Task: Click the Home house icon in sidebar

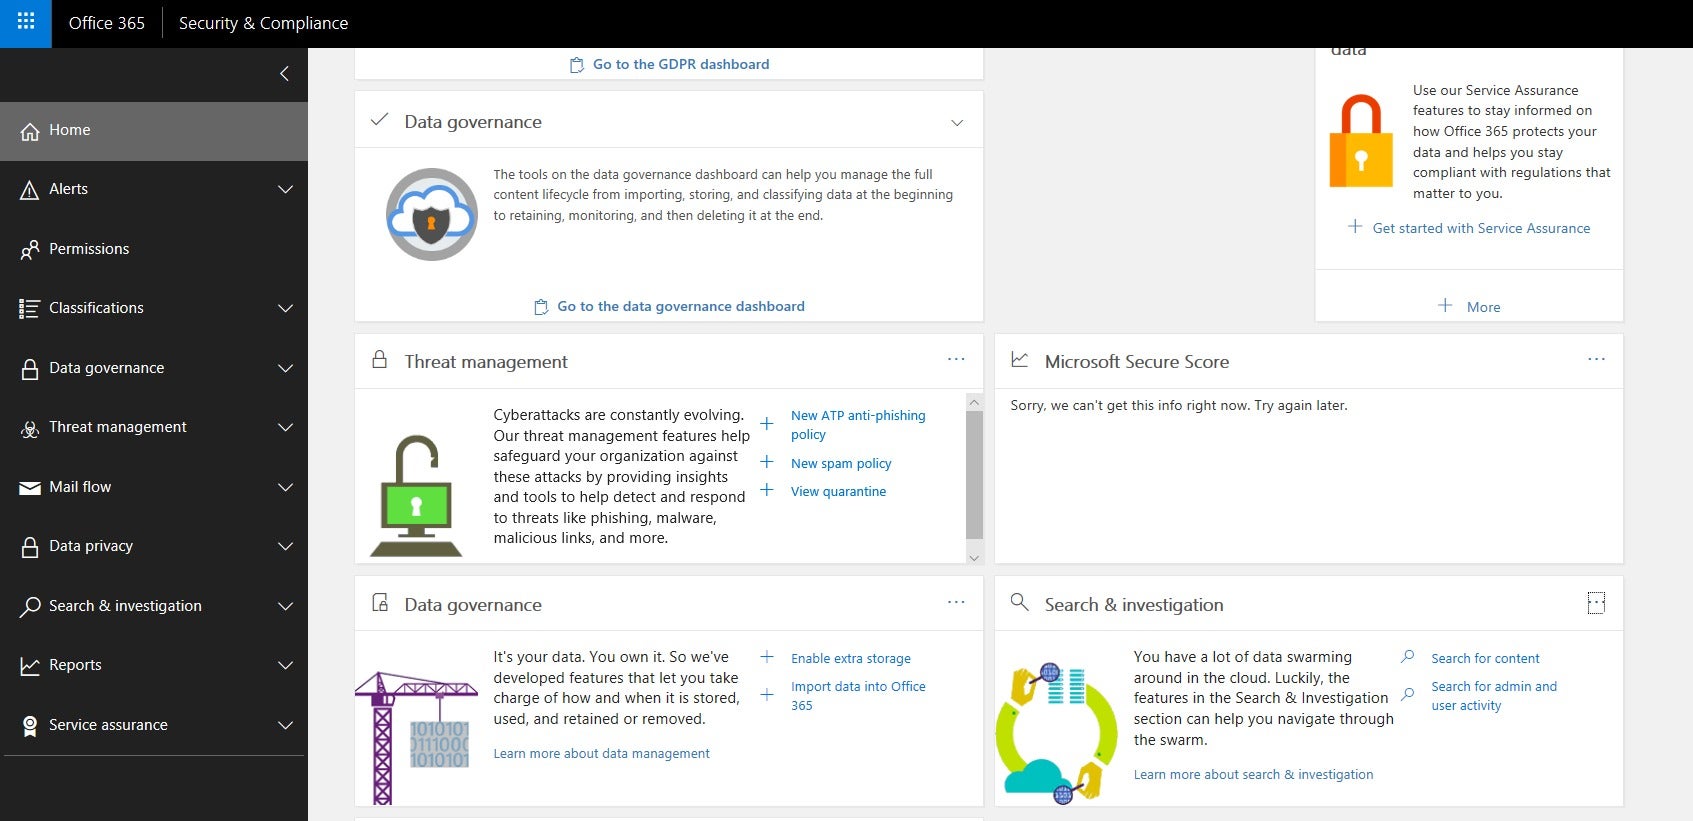Action: (30, 131)
